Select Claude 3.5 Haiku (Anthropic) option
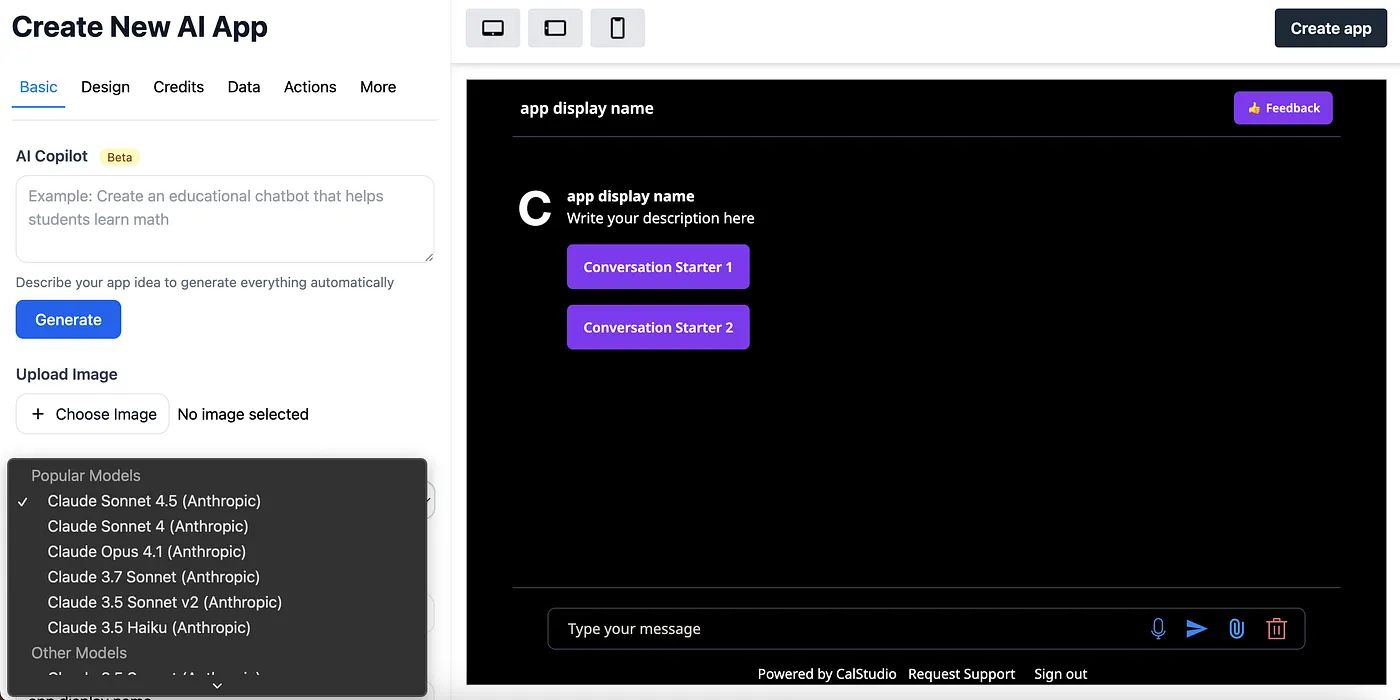This screenshot has height=700, width=1400. [x=217, y=628]
